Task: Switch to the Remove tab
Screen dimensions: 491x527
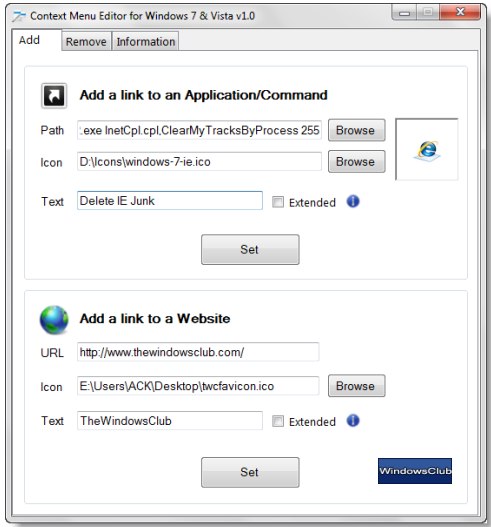Action: 86,42
